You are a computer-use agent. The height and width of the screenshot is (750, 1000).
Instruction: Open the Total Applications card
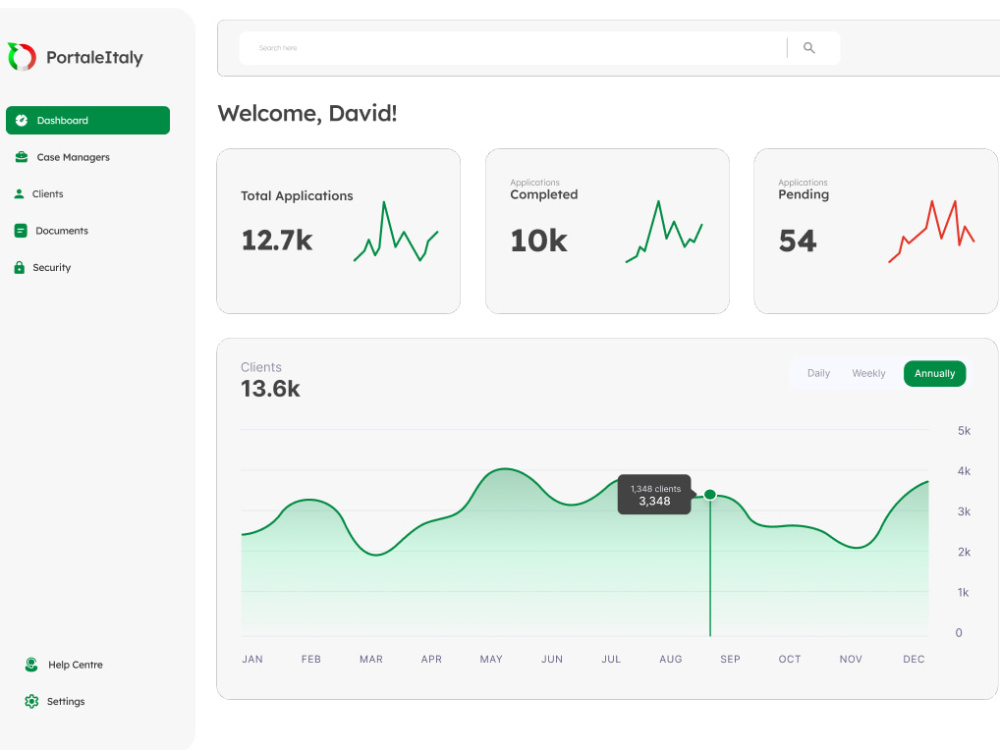pyautogui.click(x=339, y=231)
